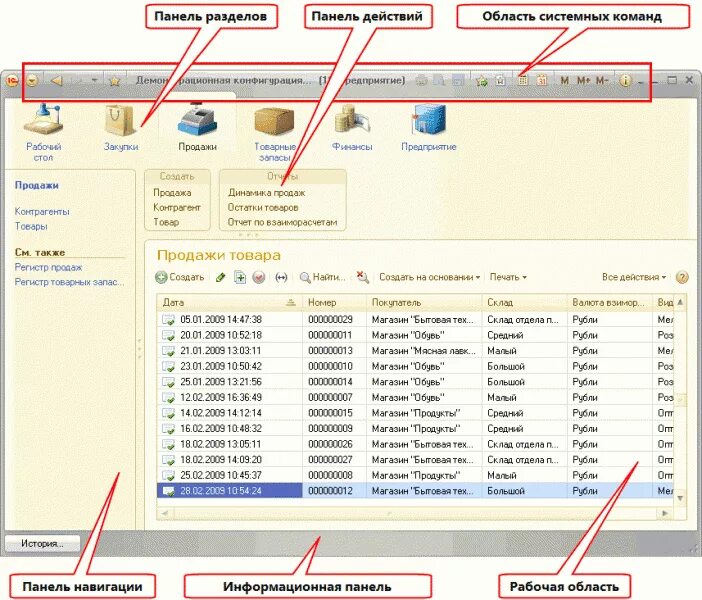Screen dimensions: 702x600
Task: Click the help question mark icon
Action: (x=682, y=278)
